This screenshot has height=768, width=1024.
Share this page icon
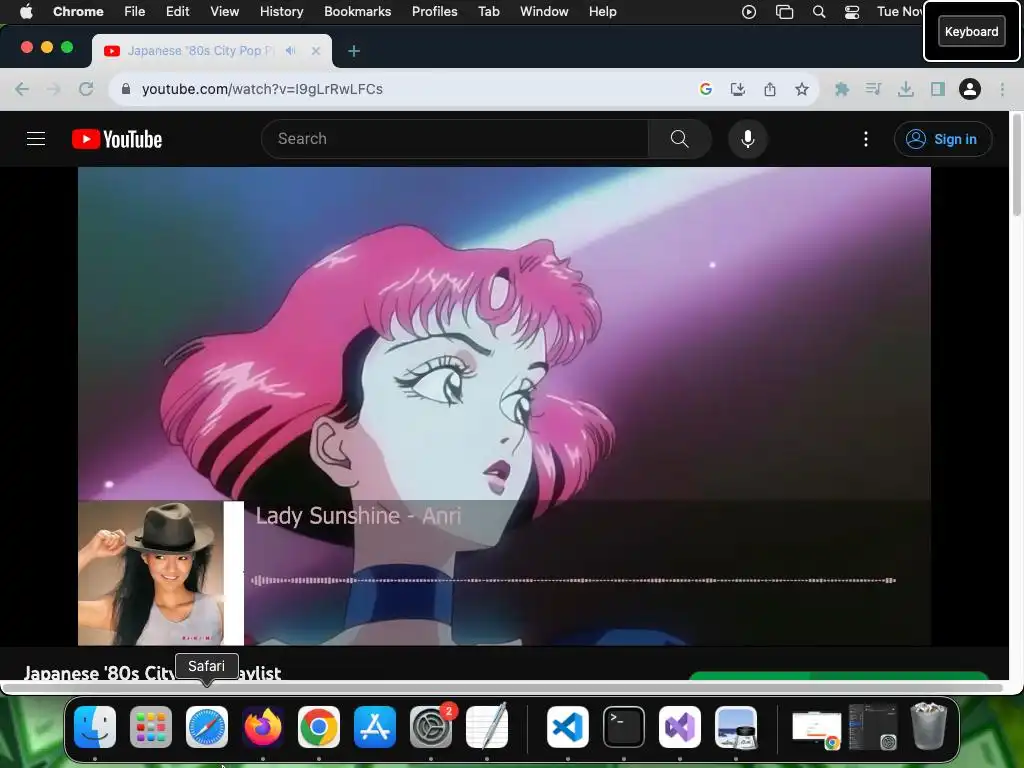pos(770,89)
